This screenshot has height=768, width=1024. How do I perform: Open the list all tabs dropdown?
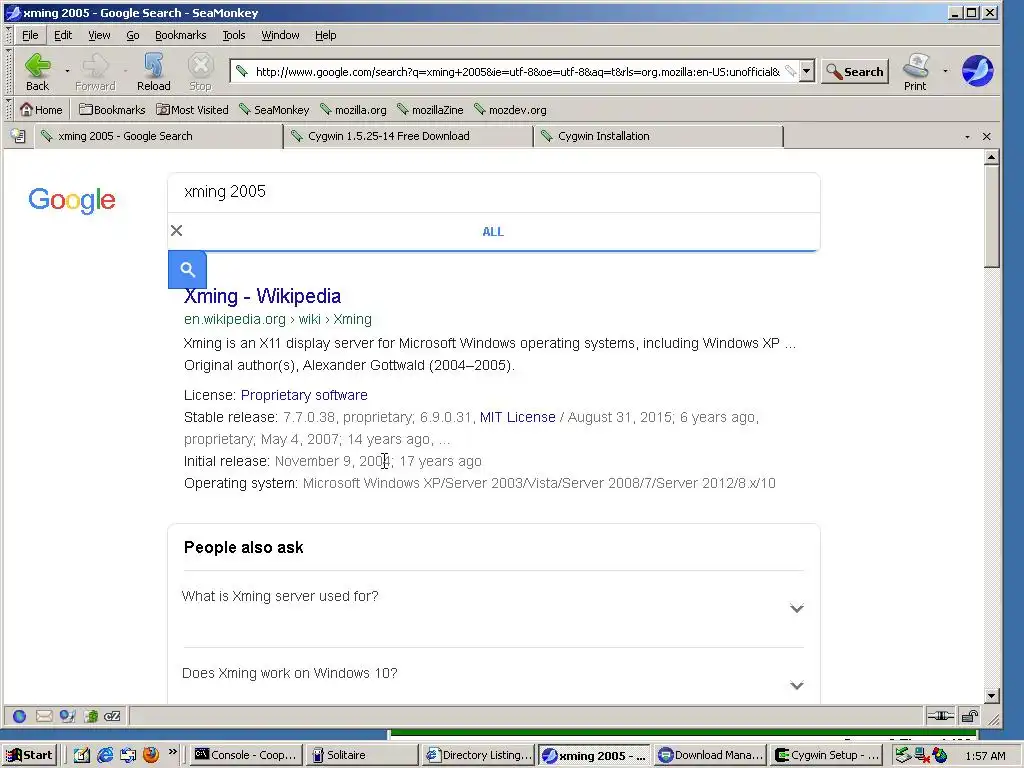pos(967,136)
